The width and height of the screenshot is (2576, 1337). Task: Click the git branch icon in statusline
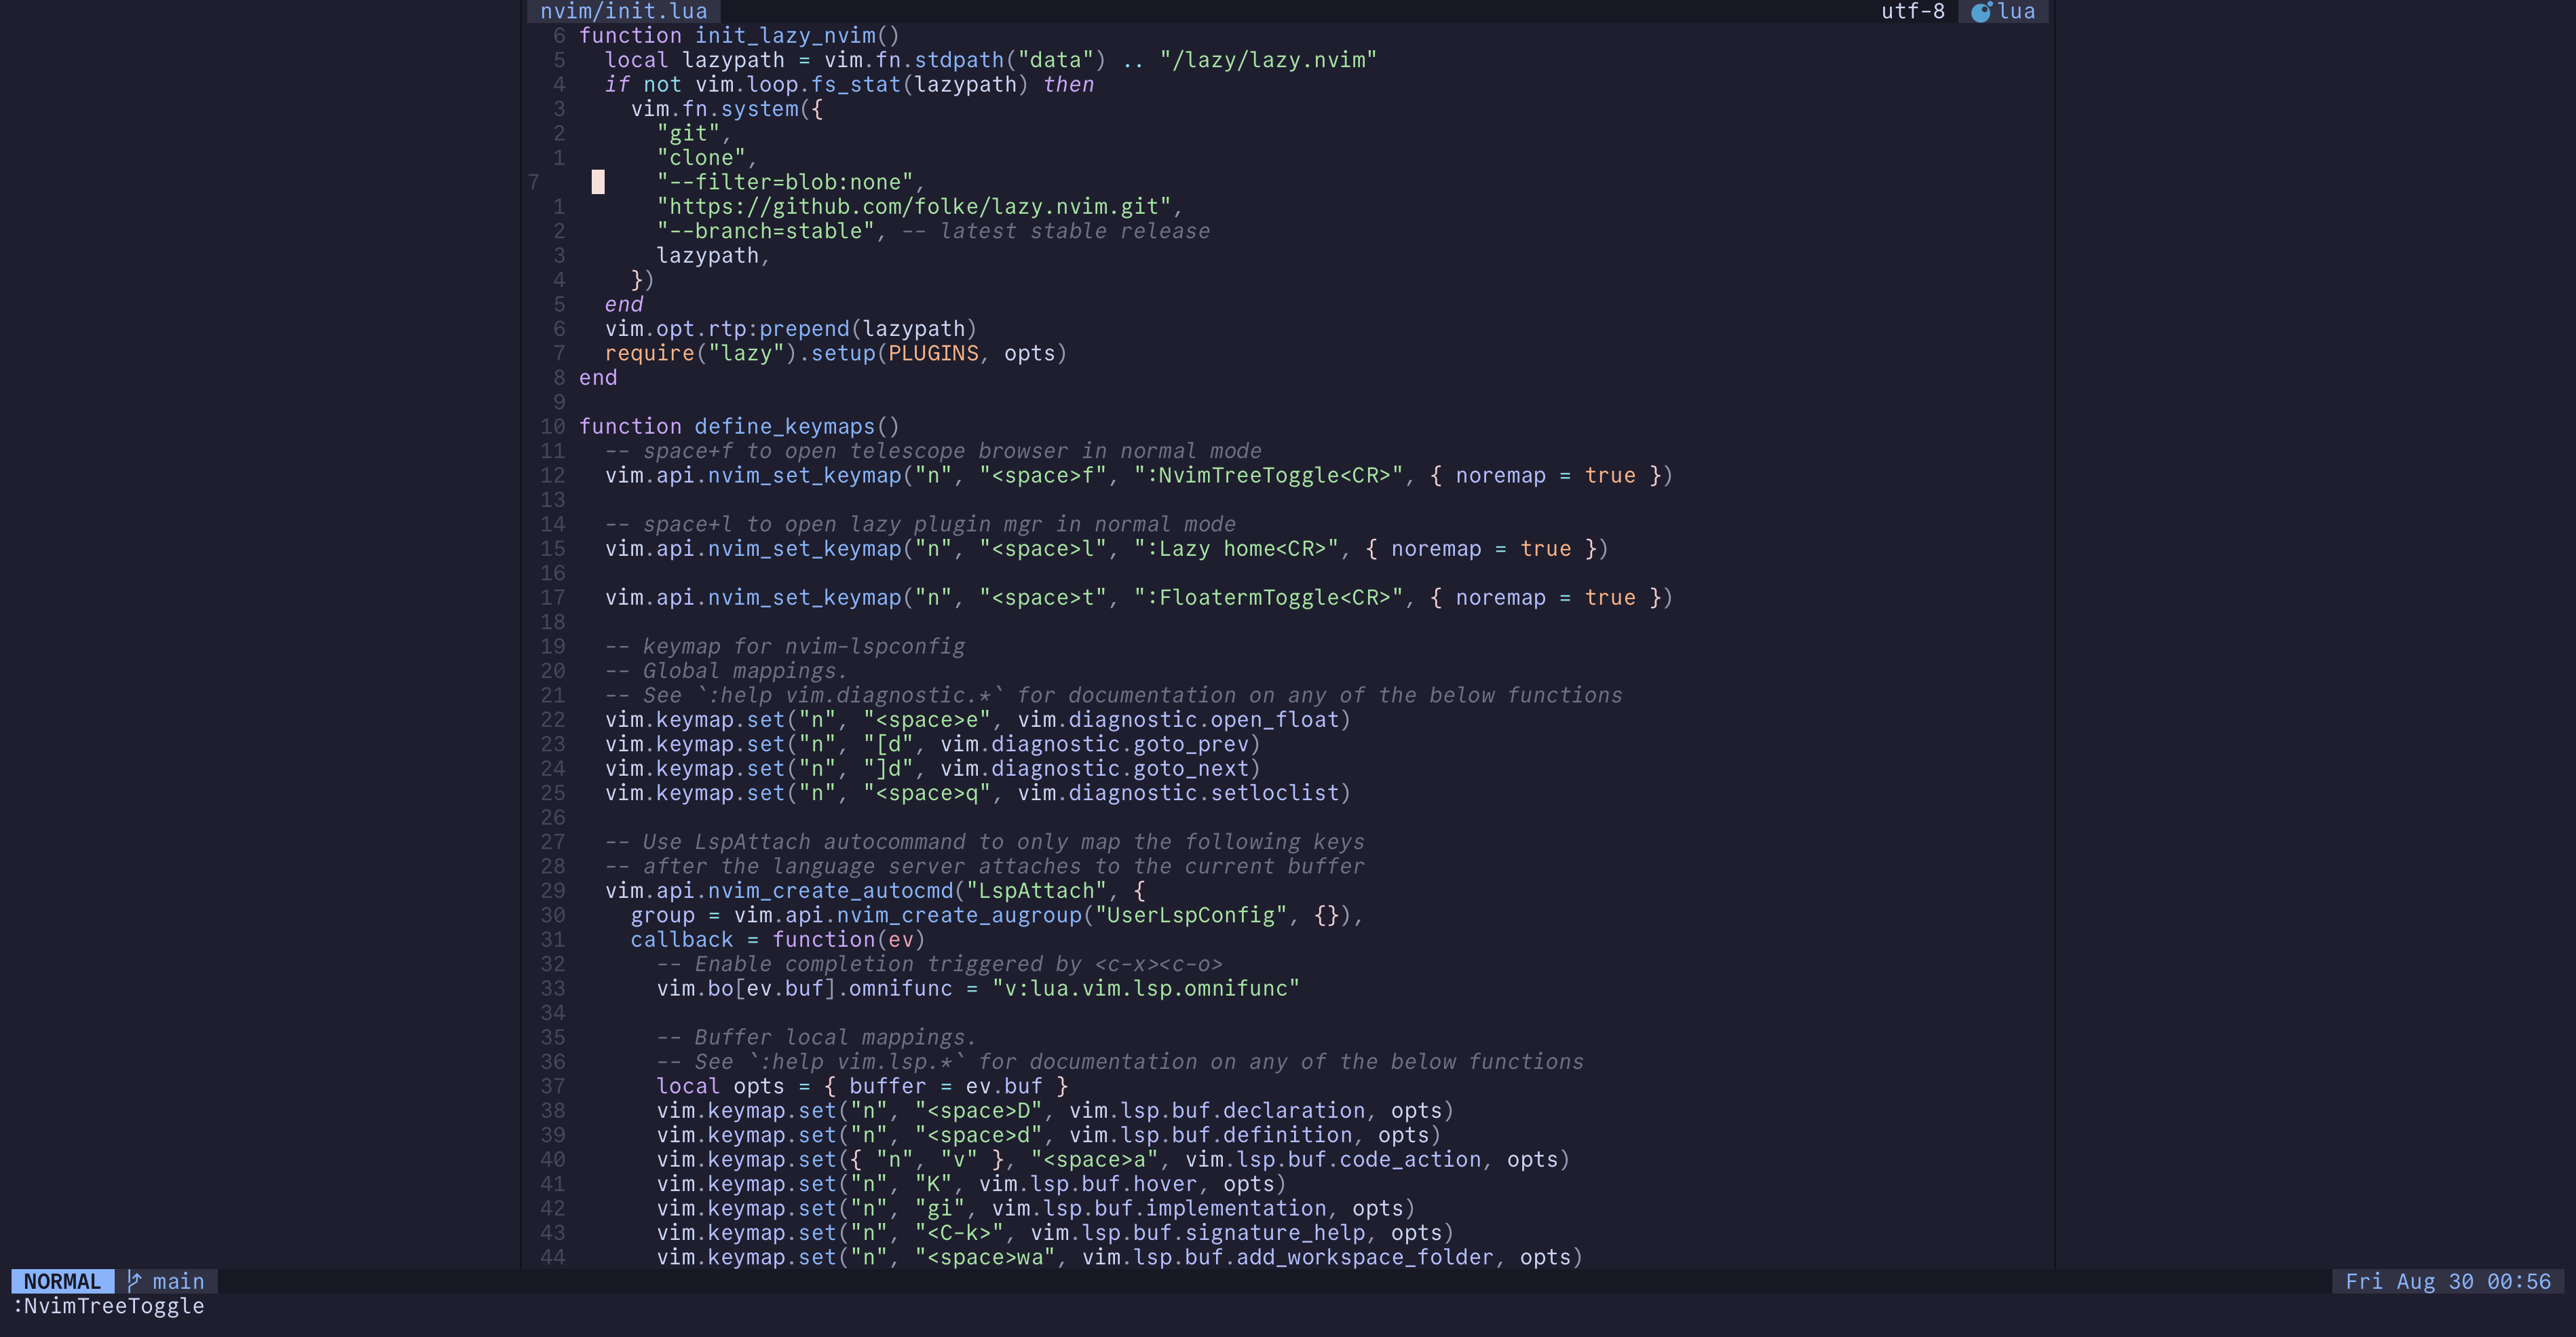[135, 1281]
